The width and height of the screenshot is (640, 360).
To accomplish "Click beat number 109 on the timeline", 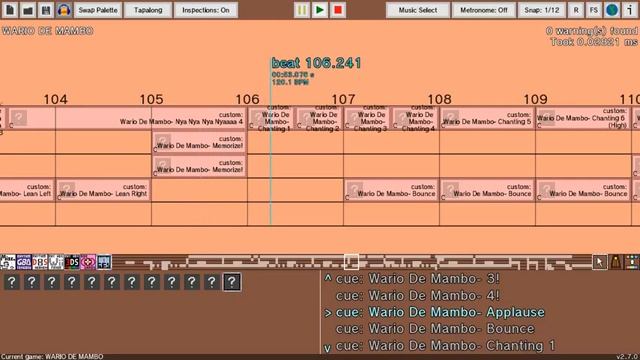I will [x=536, y=99].
